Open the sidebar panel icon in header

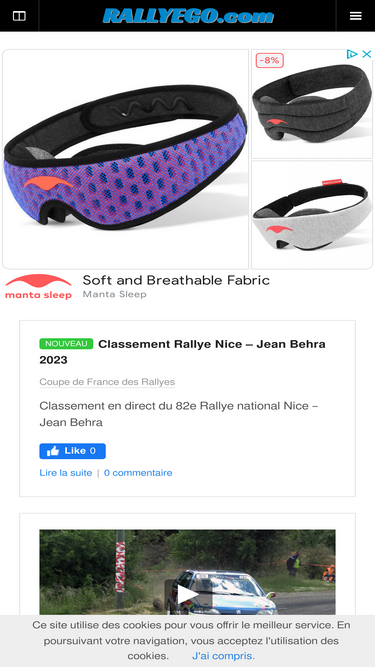(x=19, y=16)
